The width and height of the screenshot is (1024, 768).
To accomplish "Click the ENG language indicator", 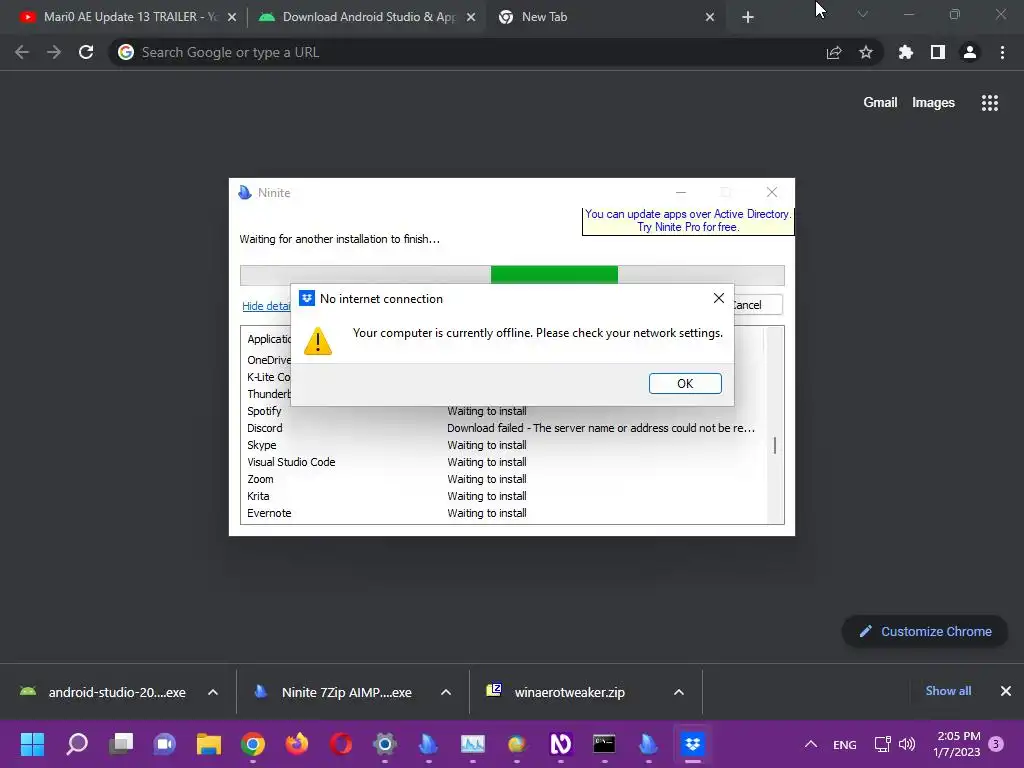I will click(845, 744).
